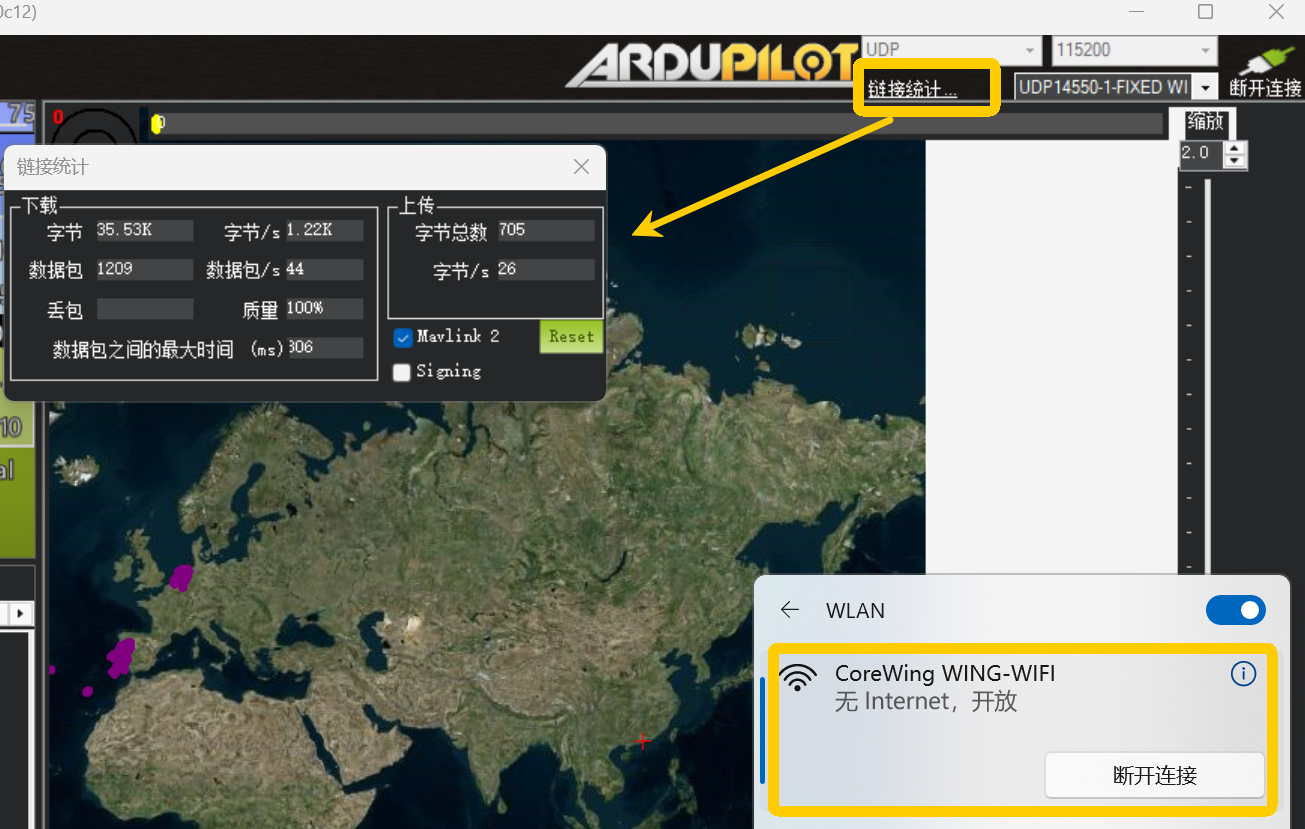Open the 链接统计... link
The width and height of the screenshot is (1305, 829).
coord(912,89)
